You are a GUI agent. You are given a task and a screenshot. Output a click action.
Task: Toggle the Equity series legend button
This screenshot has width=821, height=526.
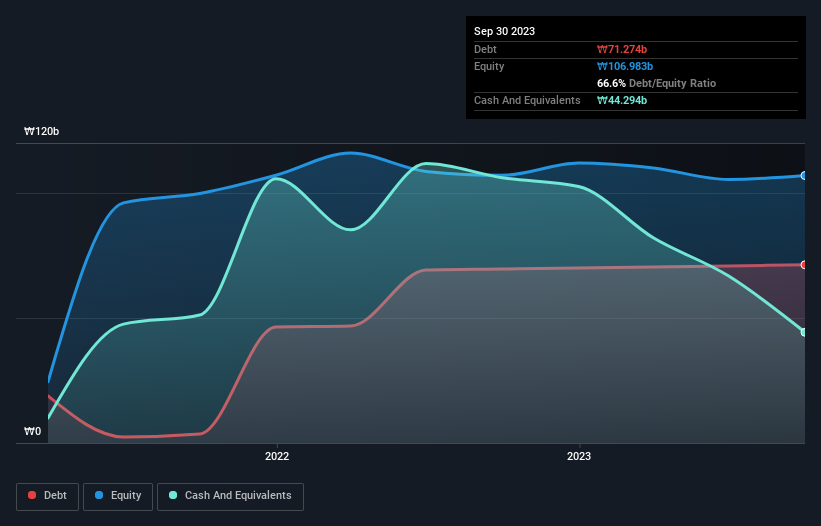tap(118, 496)
